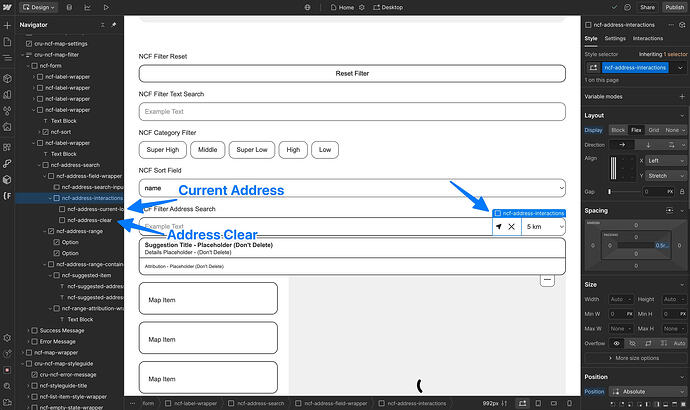690x410 pixels.
Task: Open the Logic flow icon in sidebar
Action: [7, 164]
